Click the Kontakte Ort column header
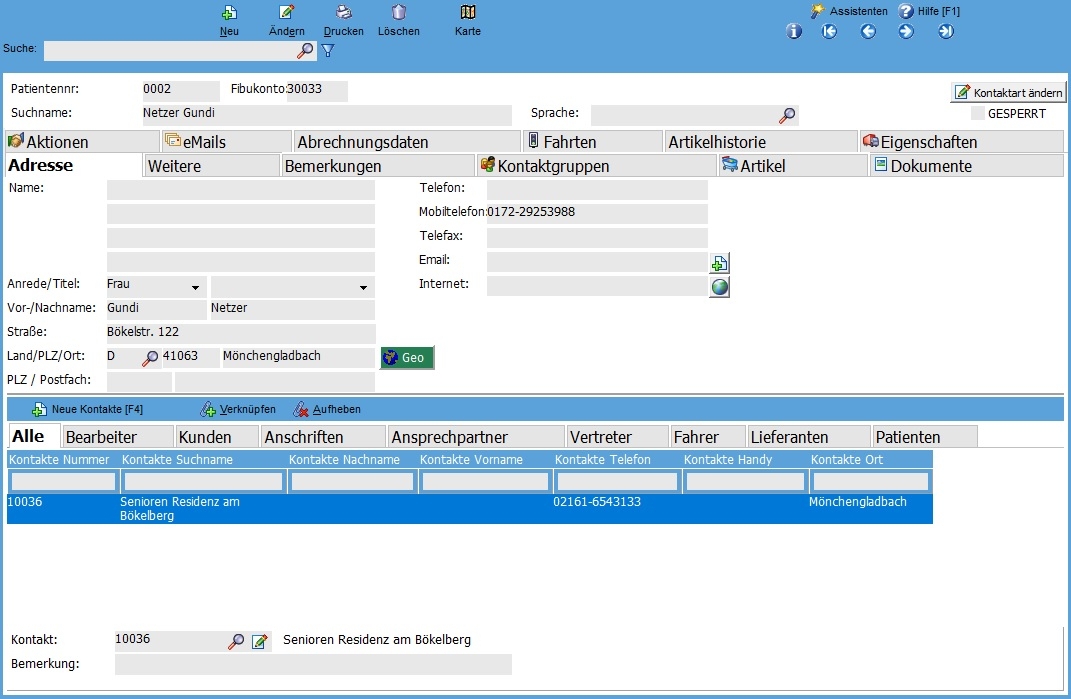This screenshot has width=1071, height=699. [870, 460]
